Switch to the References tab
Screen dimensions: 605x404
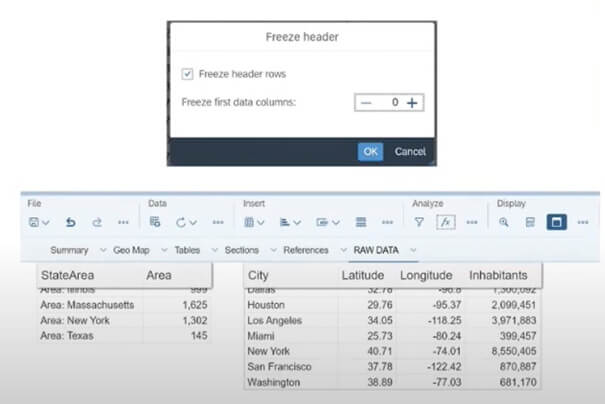pos(306,250)
